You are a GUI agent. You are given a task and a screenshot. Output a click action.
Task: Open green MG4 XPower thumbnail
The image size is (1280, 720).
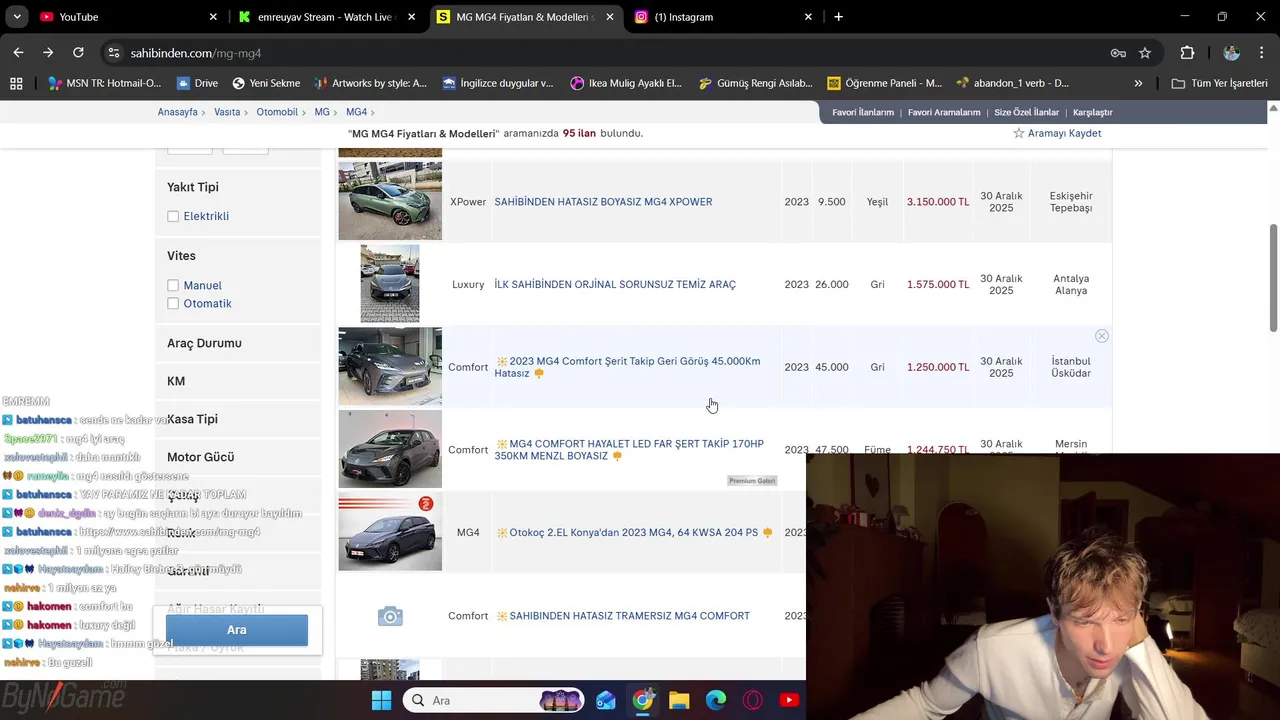click(x=390, y=201)
